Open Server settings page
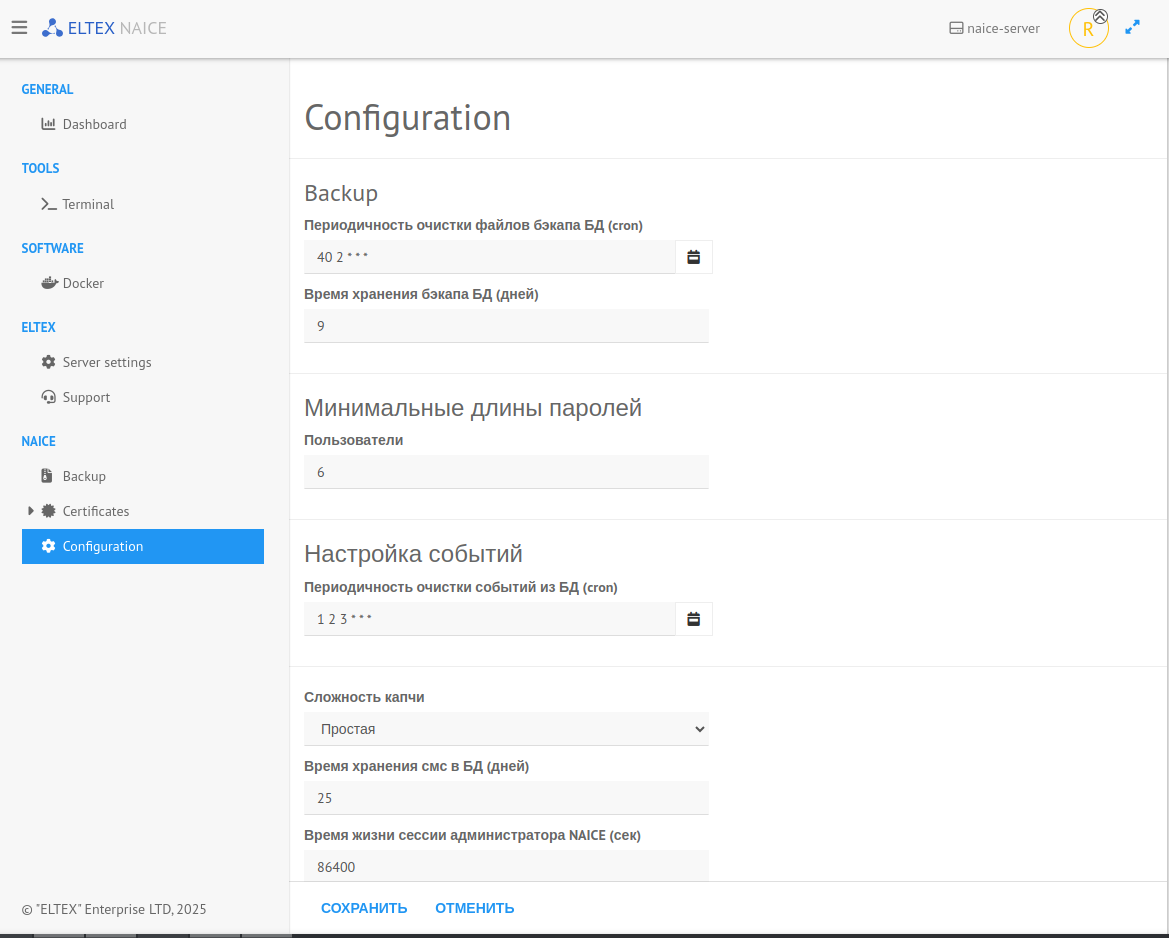The height and width of the screenshot is (938, 1169). click(x=106, y=362)
